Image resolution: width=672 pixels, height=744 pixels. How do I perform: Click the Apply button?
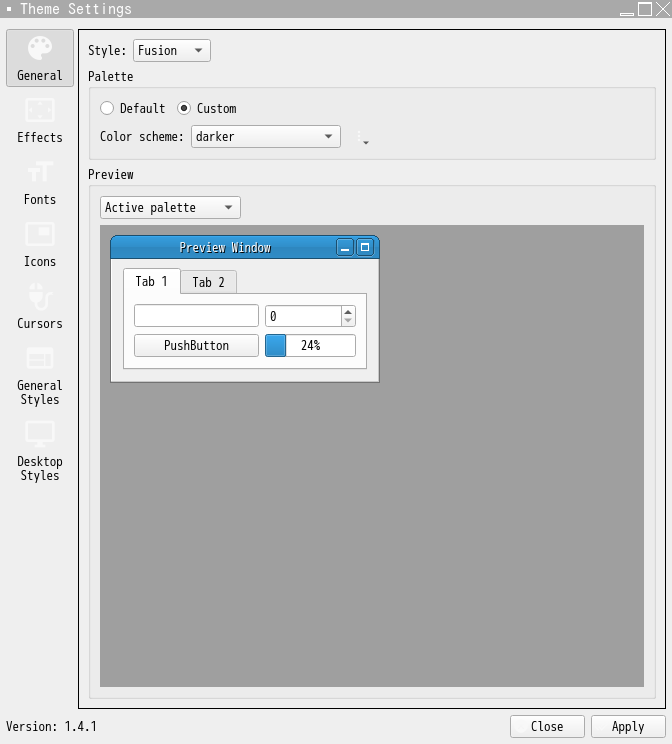coord(628,726)
